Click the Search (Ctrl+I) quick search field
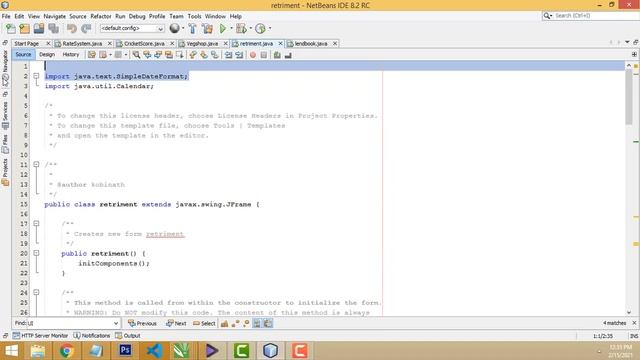The height and width of the screenshot is (360, 640). pyautogui.click(x=595, y=16)
